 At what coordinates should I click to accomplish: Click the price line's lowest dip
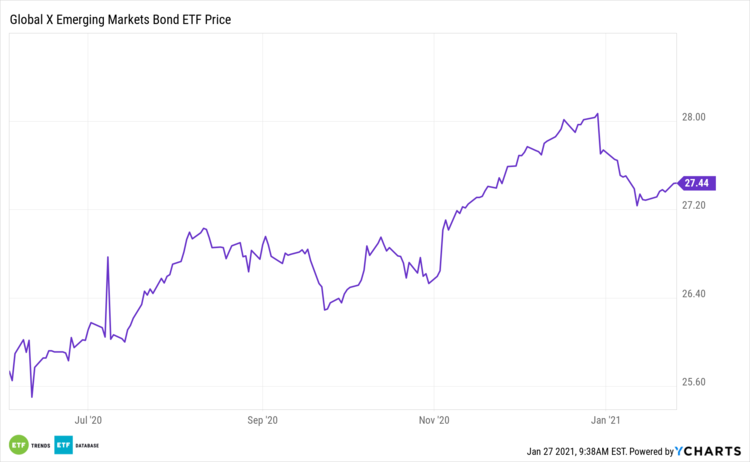32,397
